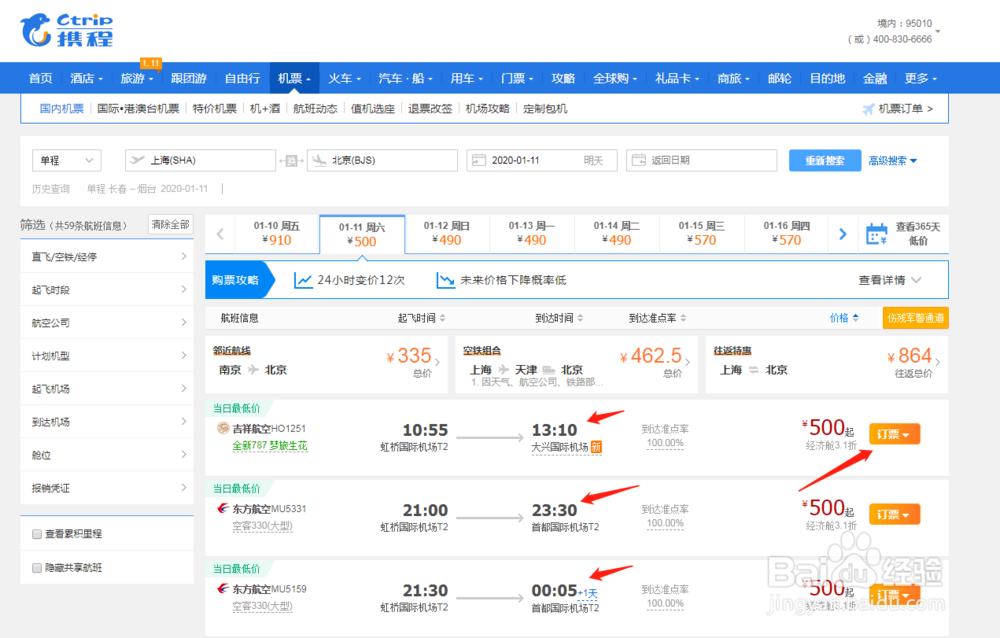Expand the 航空公司 filter
This screenshot has width=1000, height=638.
point(107,323)
